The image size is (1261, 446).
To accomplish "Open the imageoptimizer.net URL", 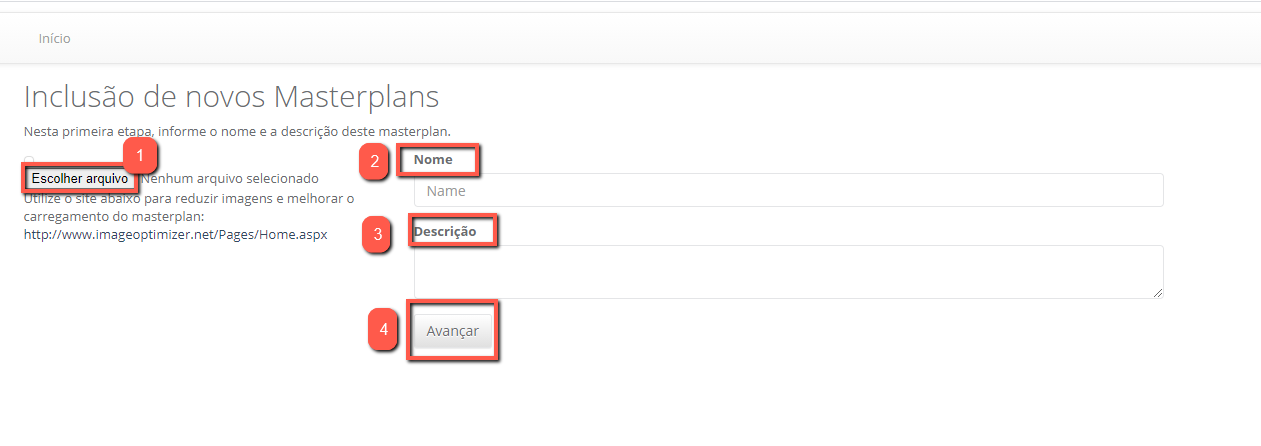I will pyautogui.click(x=175, y=235).
